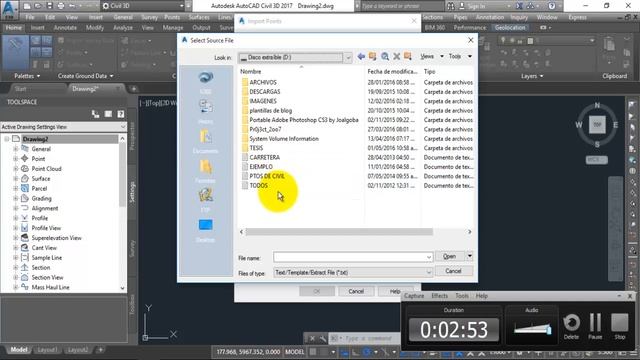Viewport: 640px width, 360px height.
Task: Expand the Surface node in Toolspace tree
Action: [16, 178]
